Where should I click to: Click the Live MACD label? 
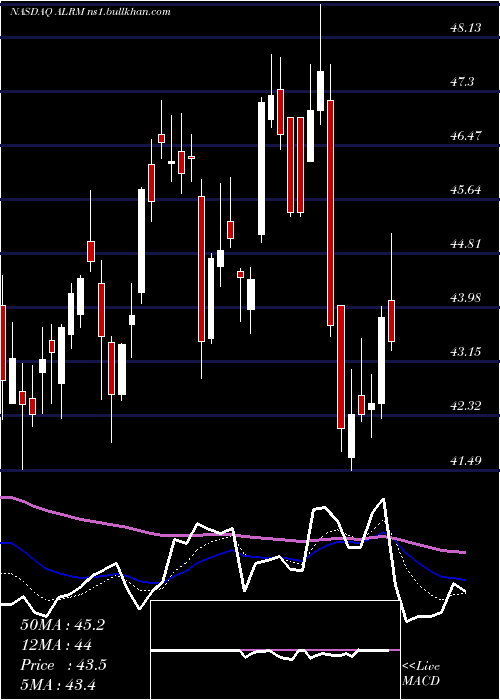click(421, 674)
